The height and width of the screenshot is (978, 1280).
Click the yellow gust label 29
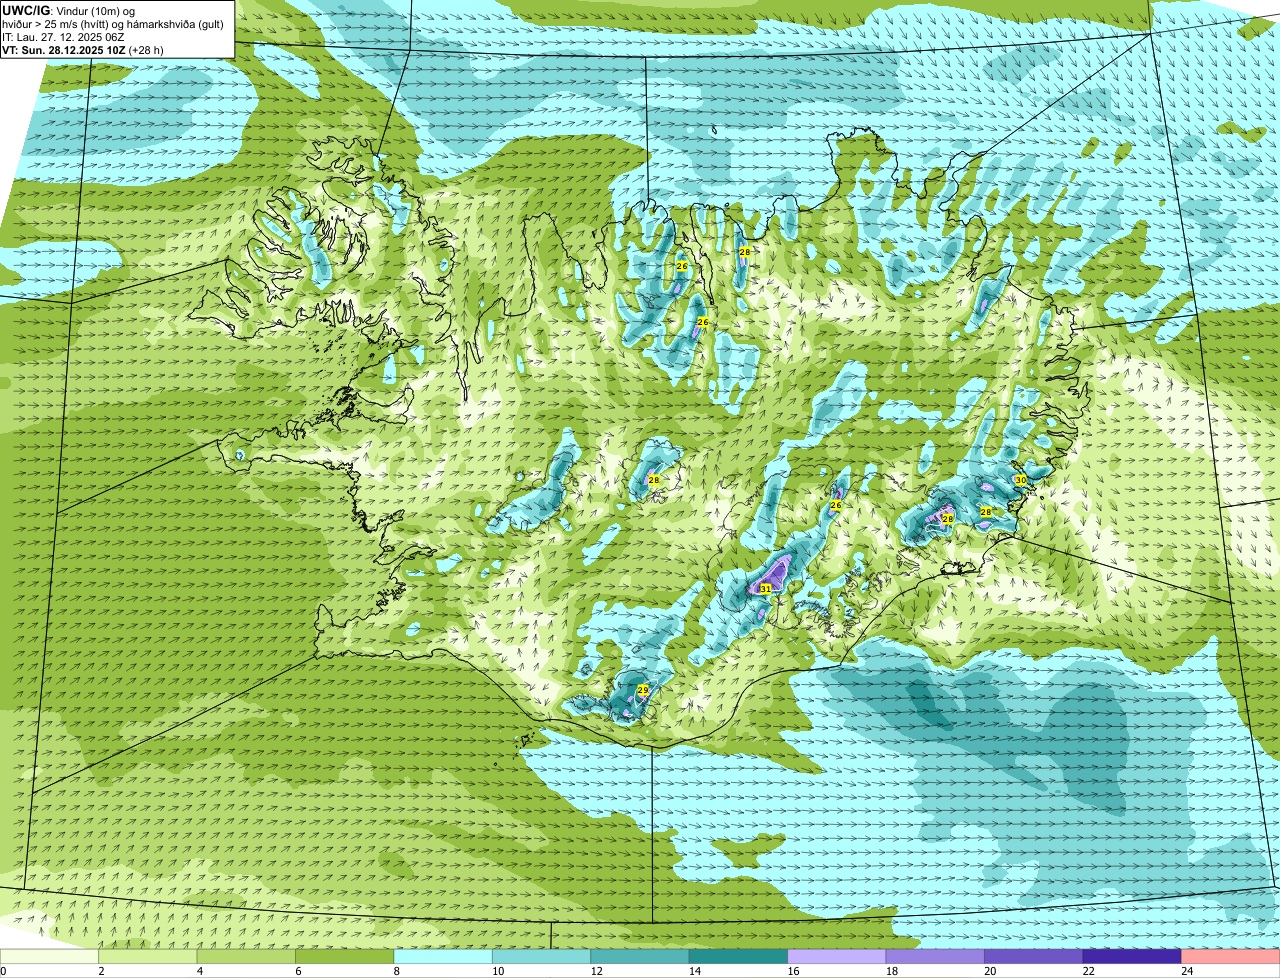[643, 690]
